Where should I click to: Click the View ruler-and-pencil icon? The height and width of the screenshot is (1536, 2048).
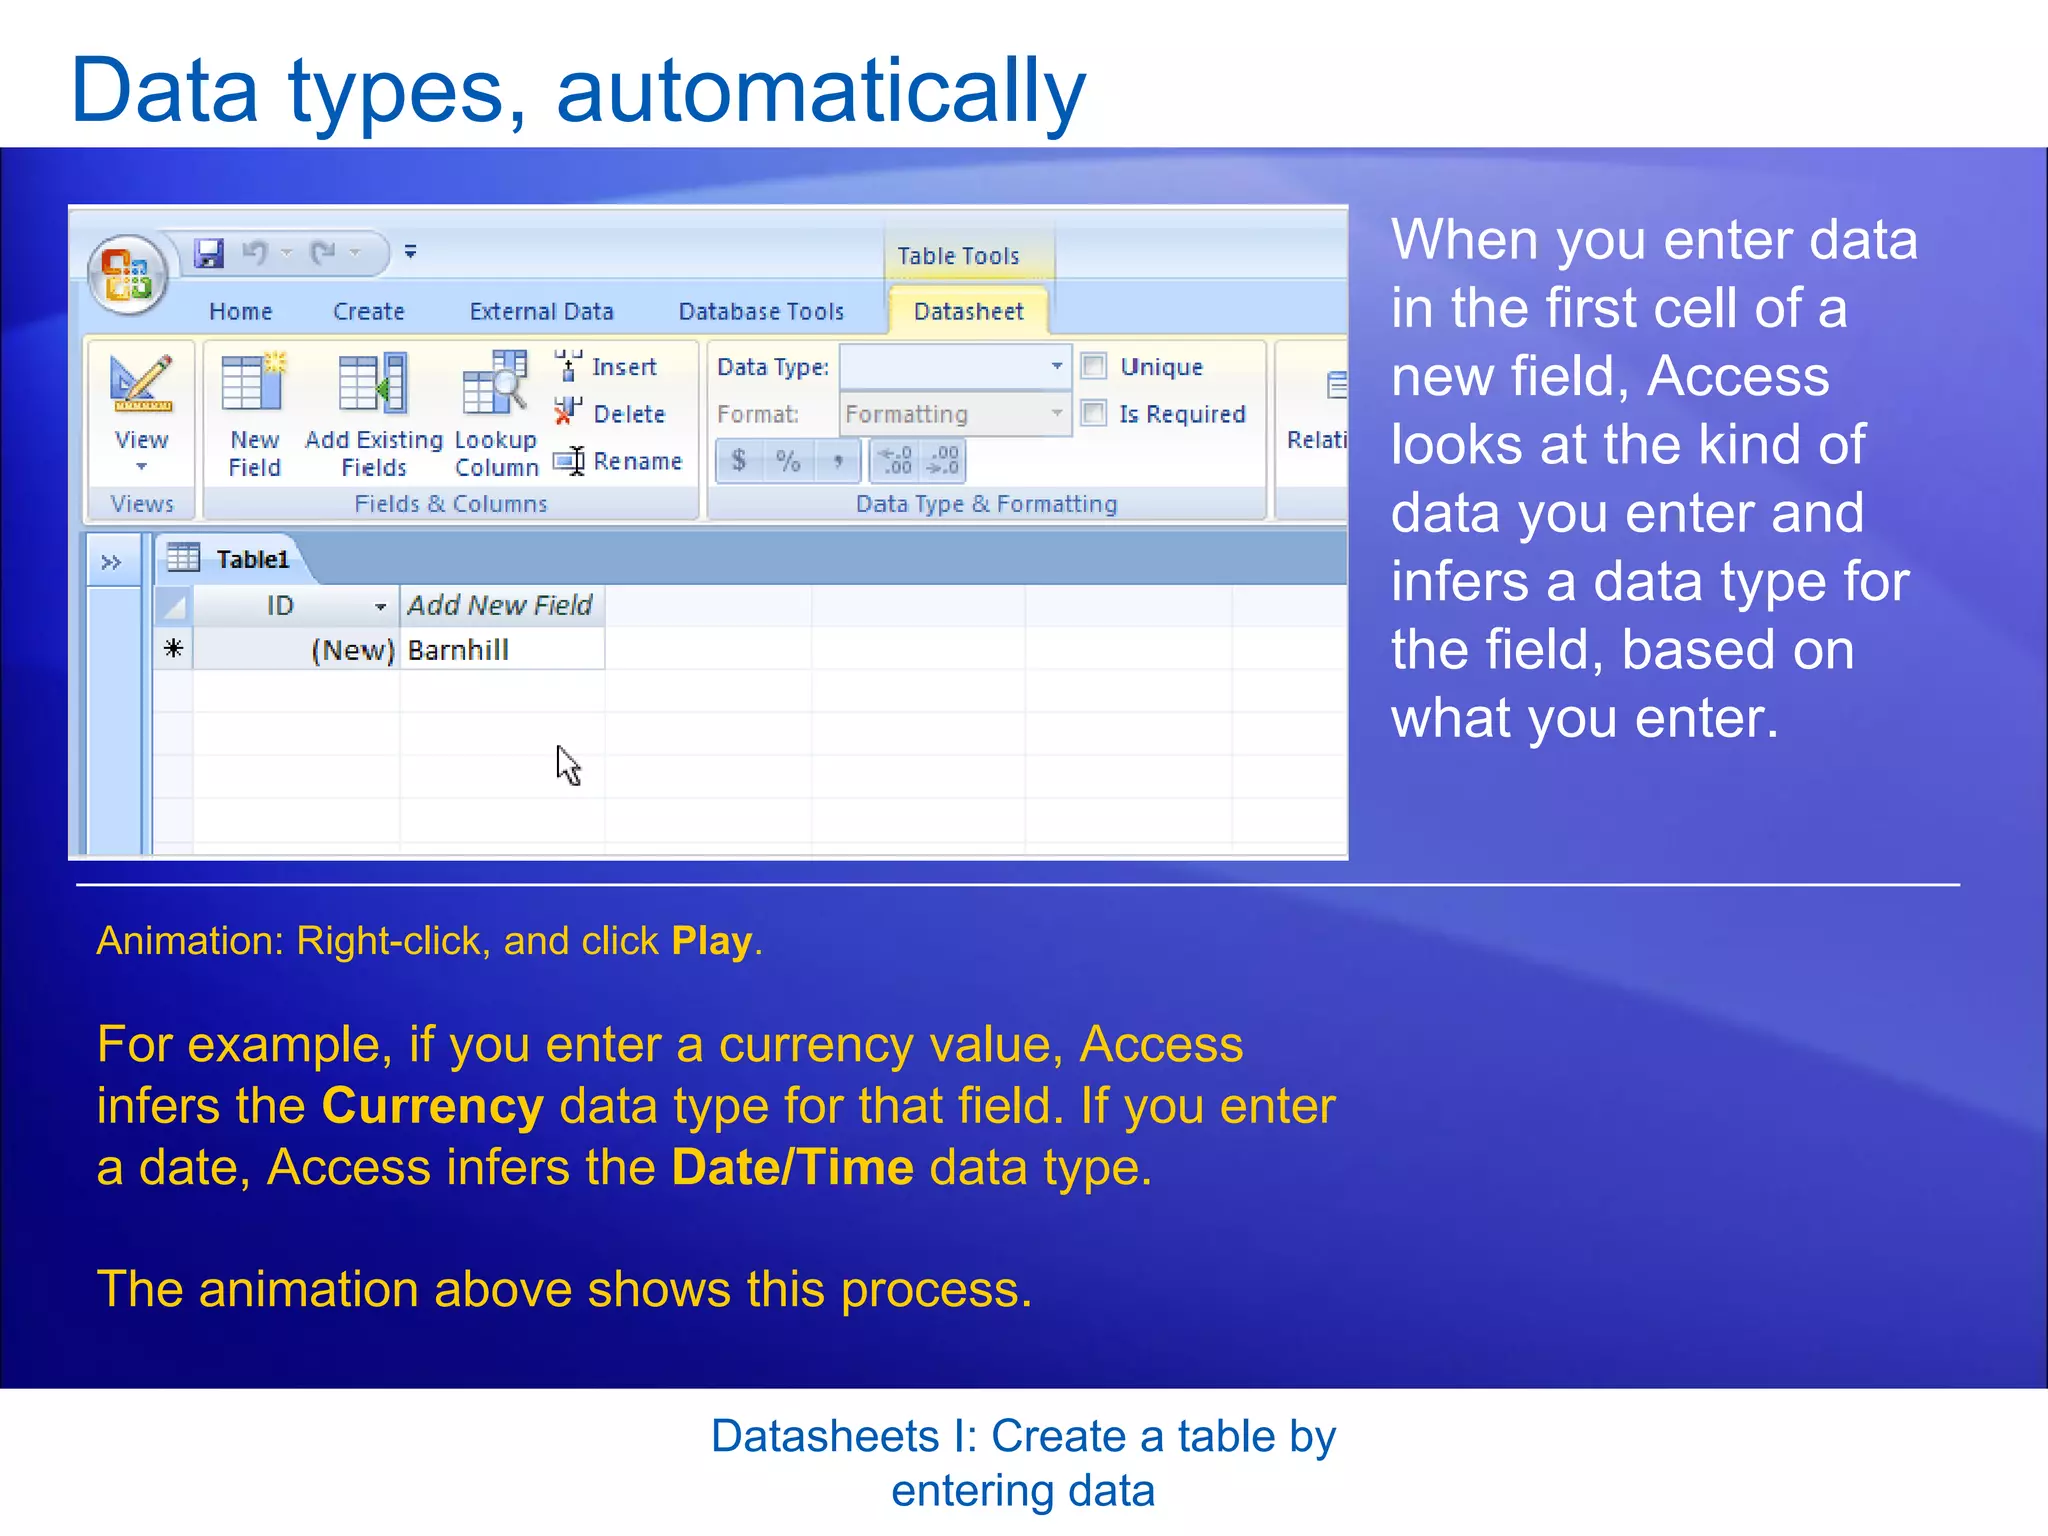point(141,384)
